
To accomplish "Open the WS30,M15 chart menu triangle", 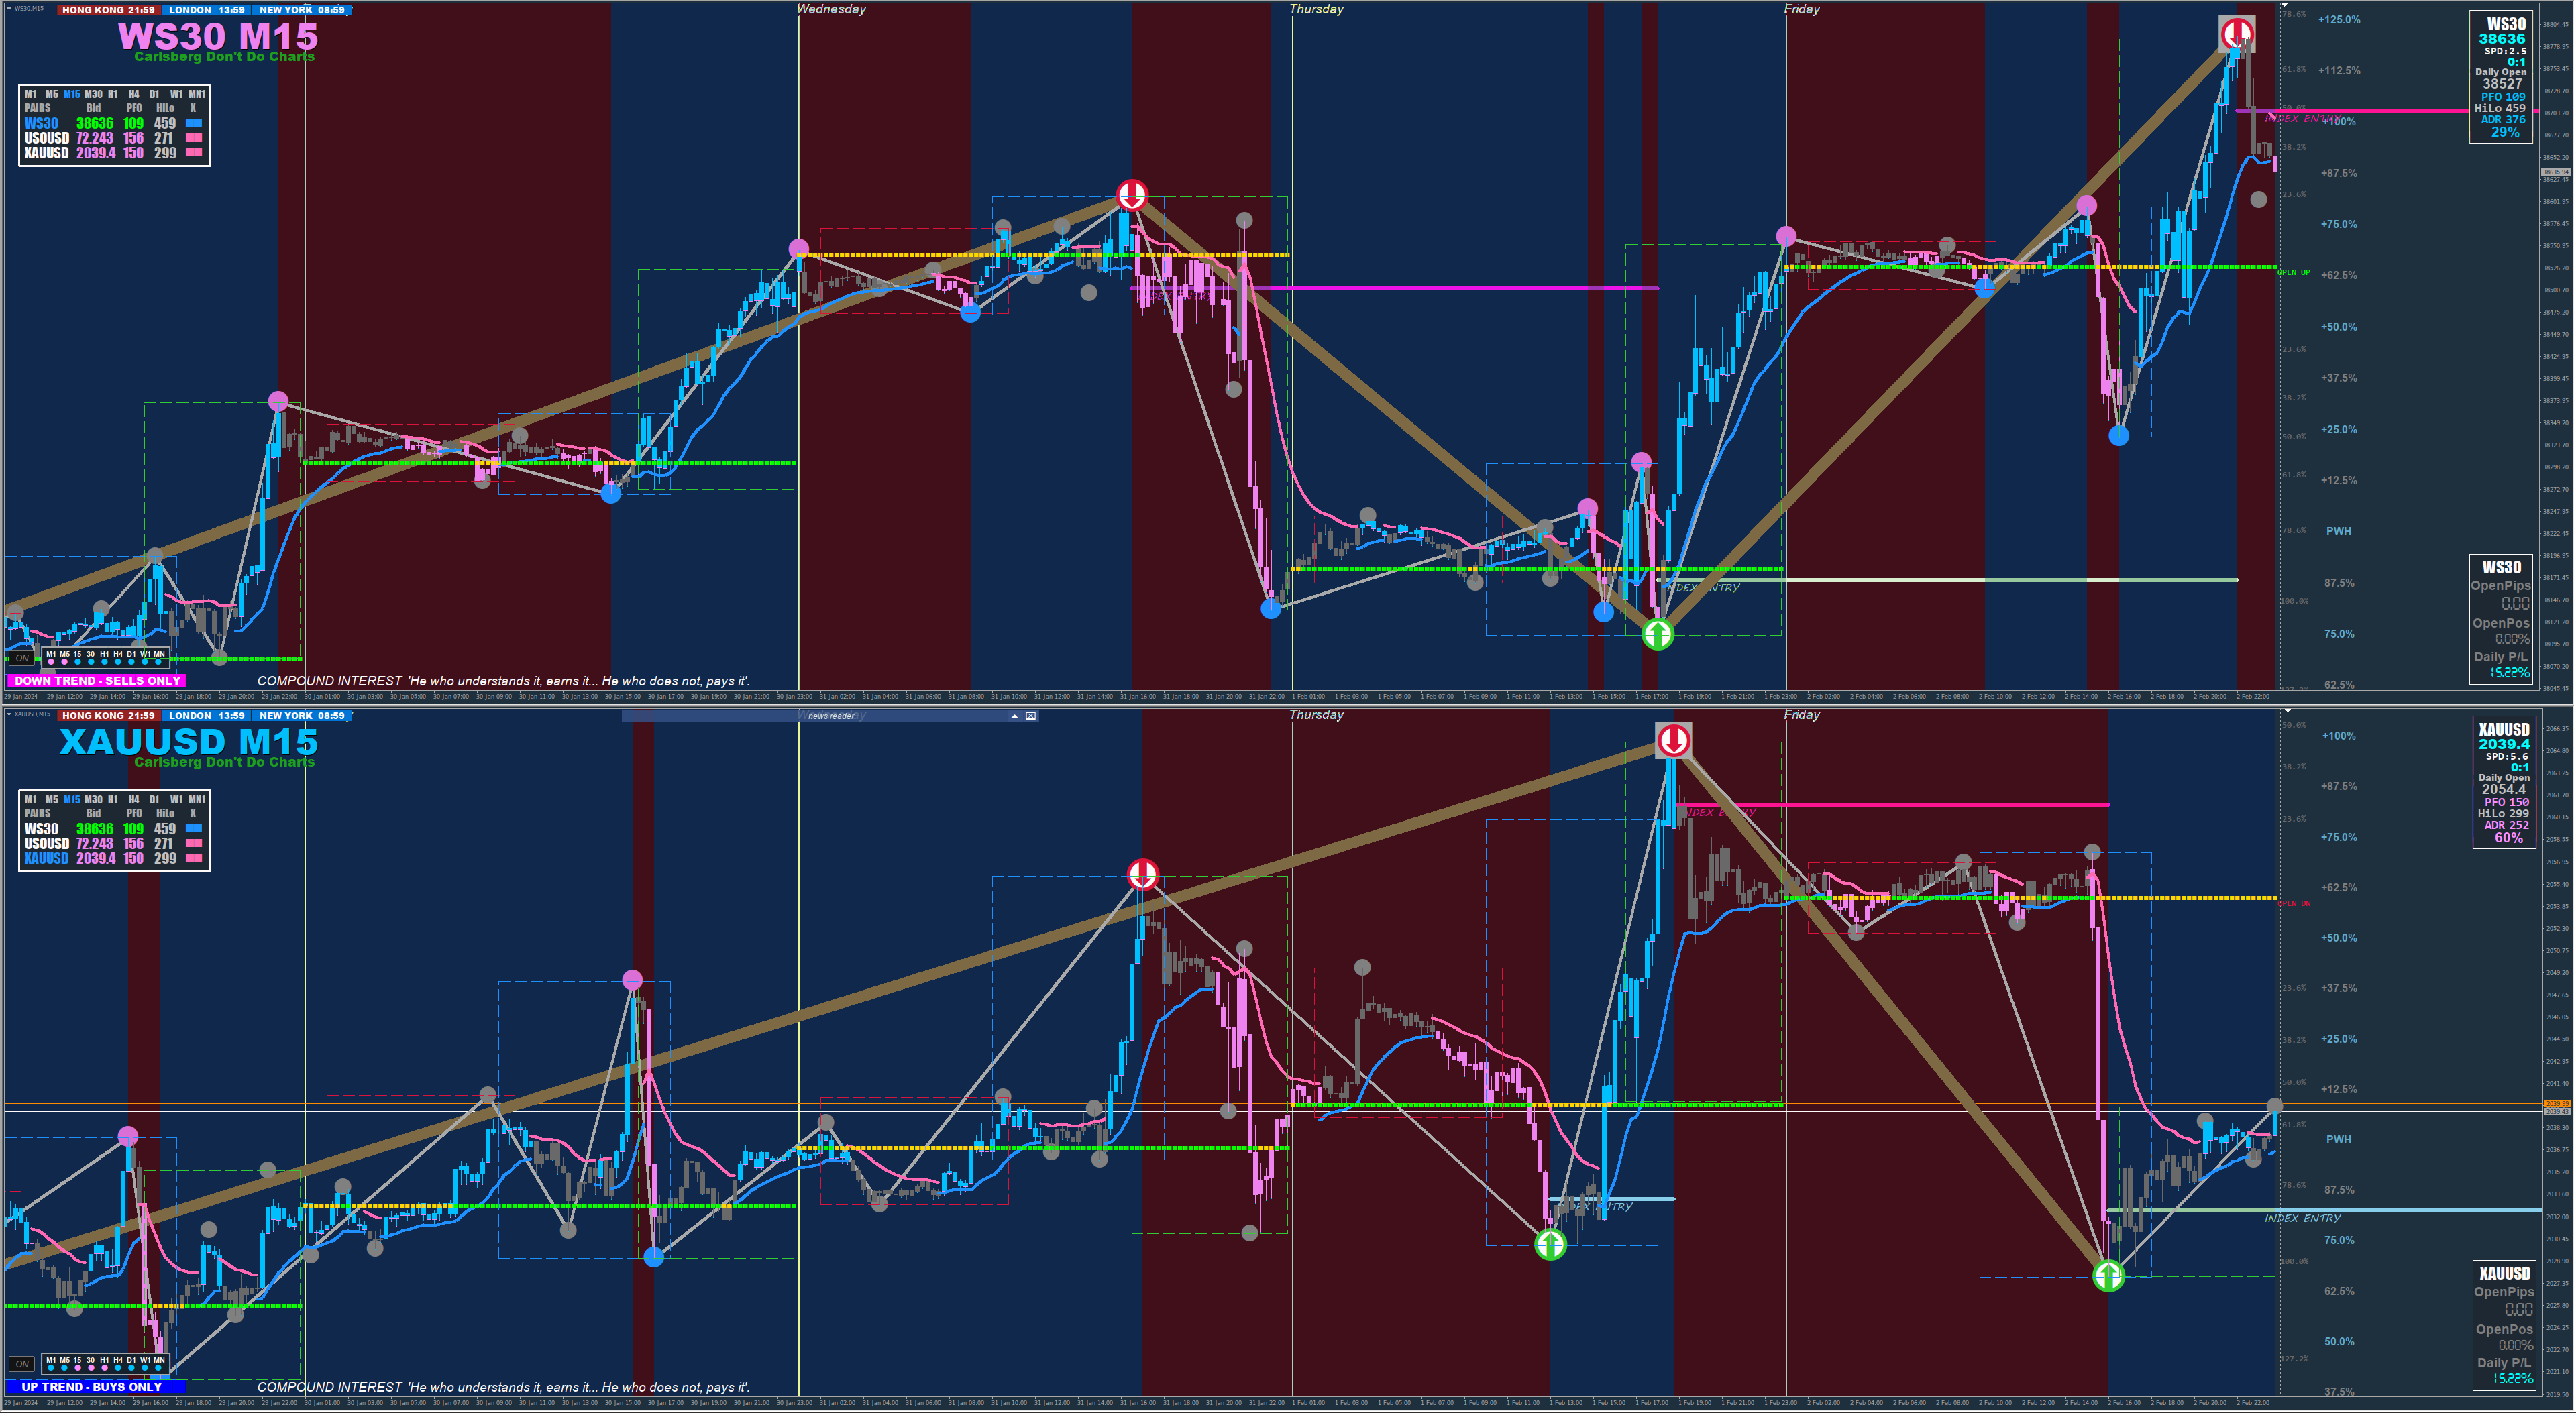I will pyautogui.click(x=8, y=8).
